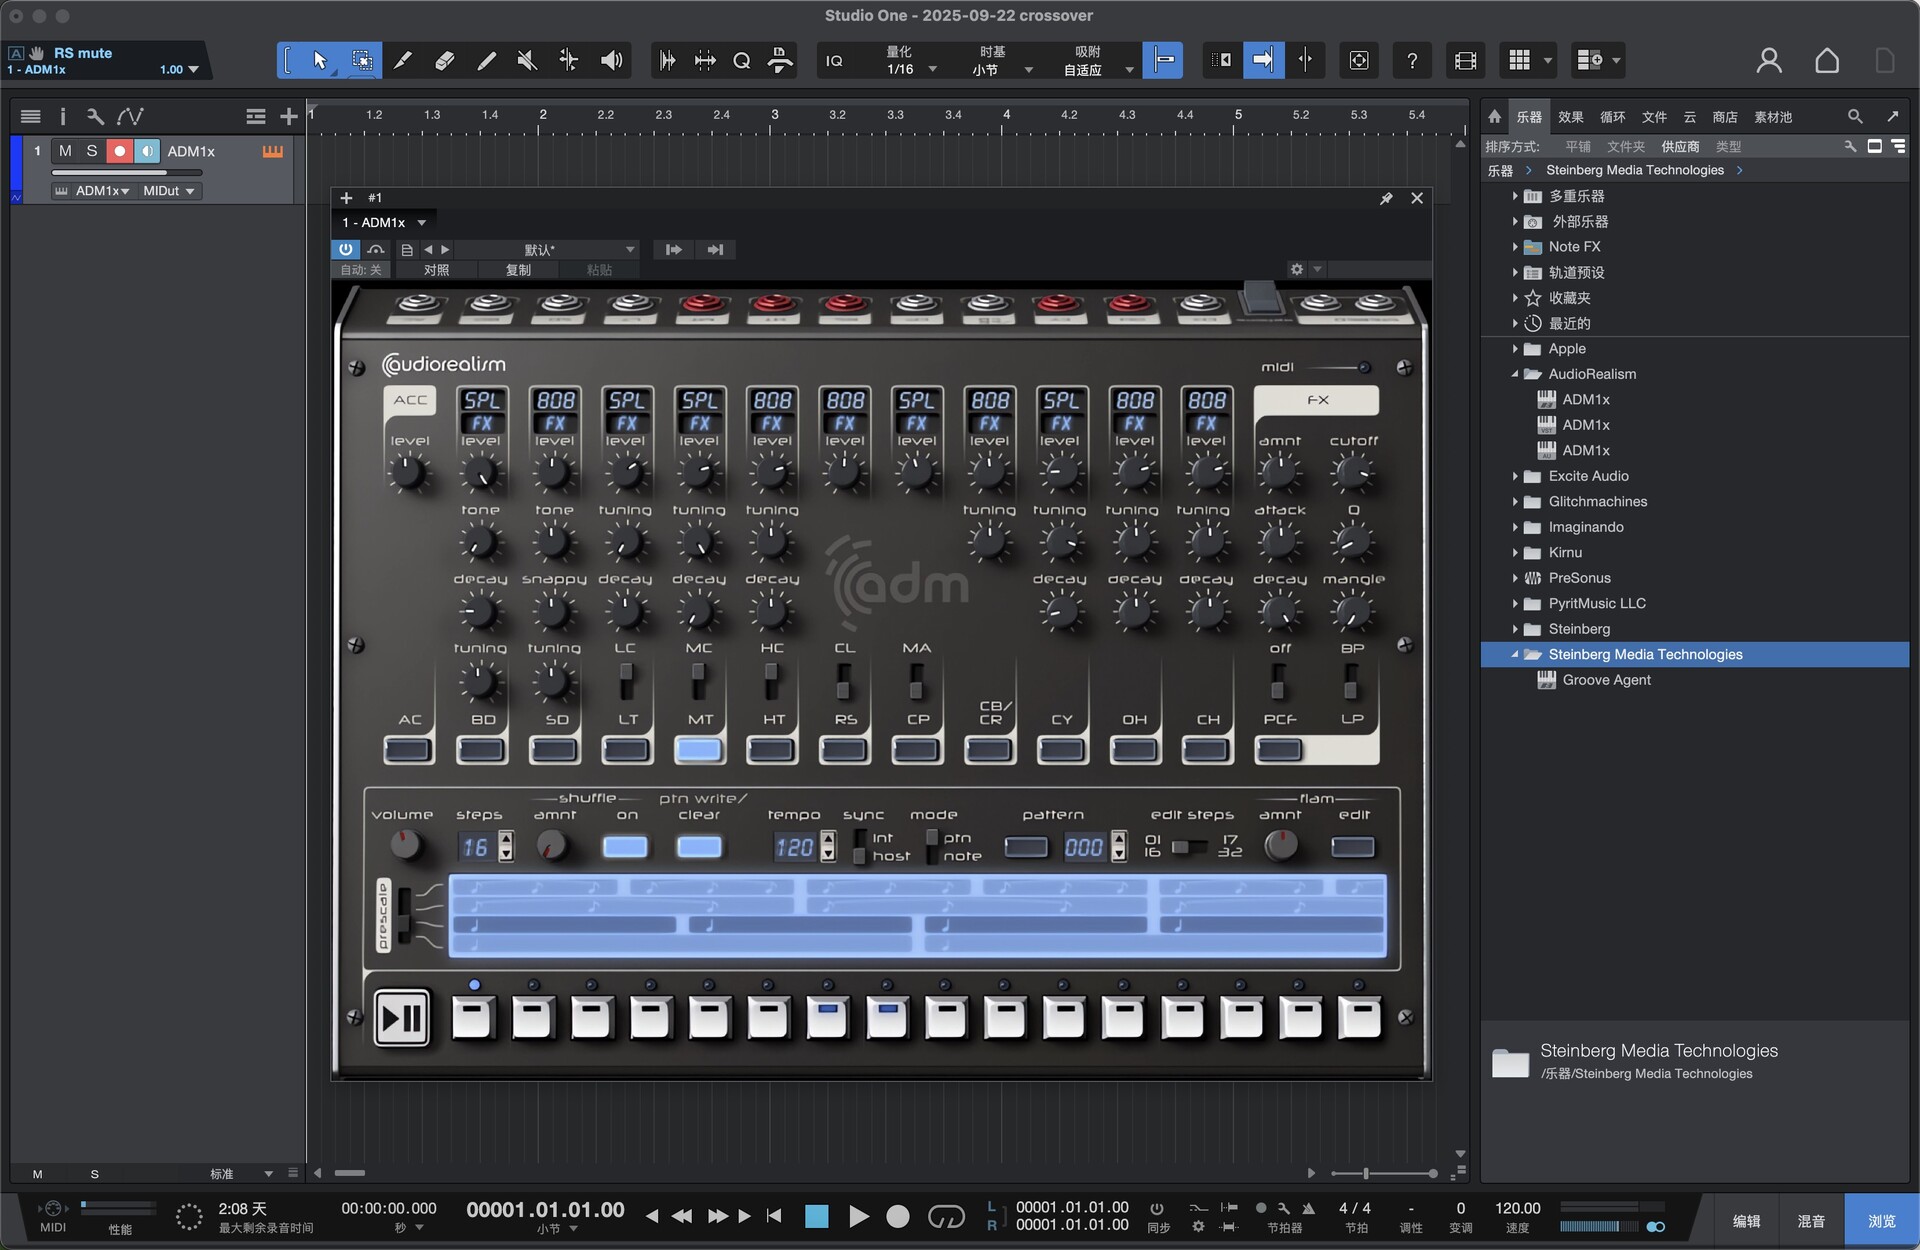Expand the PreSonus folder
Viewport: 1920px width, 1250px height.
click(1515, 578)
